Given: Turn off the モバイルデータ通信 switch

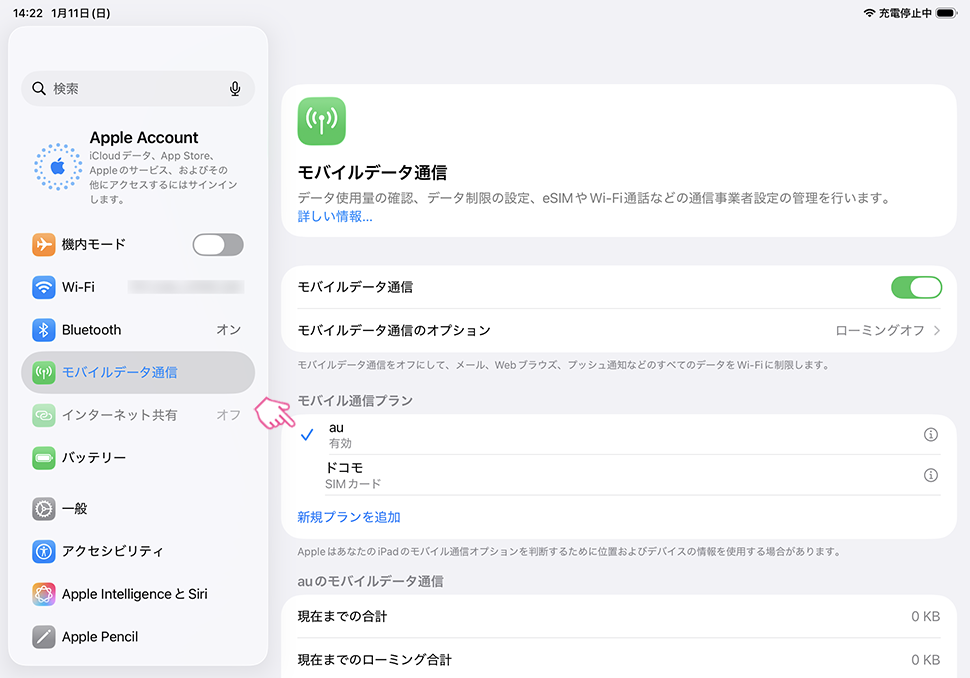Looking at the screenshot, I should click(x=916, y=287).
